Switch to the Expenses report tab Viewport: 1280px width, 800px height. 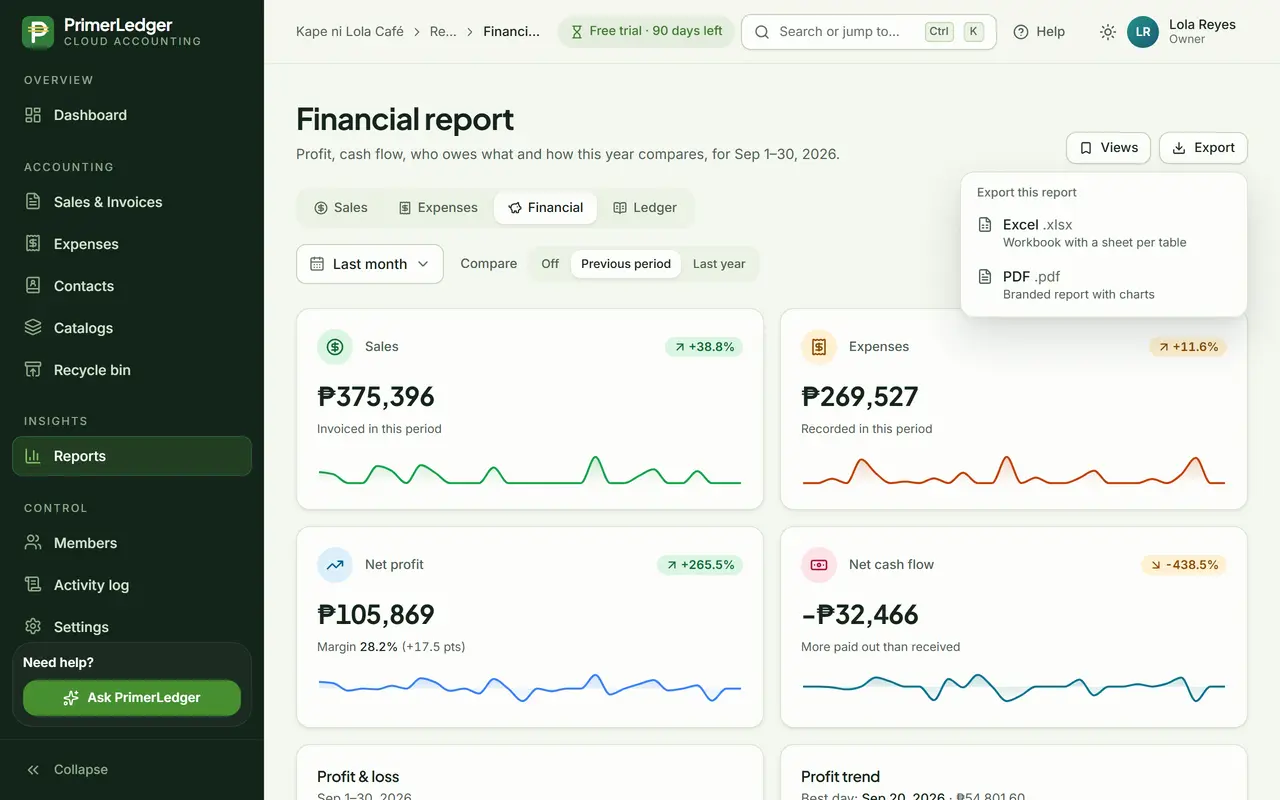(438, 208)
